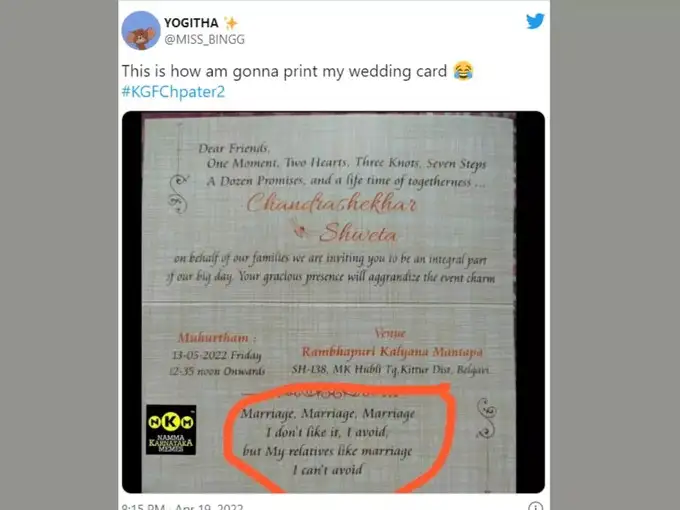Click the laughing emoji in the tweet
The height and width of the screenshot is (510, 680).
[463, 71]
